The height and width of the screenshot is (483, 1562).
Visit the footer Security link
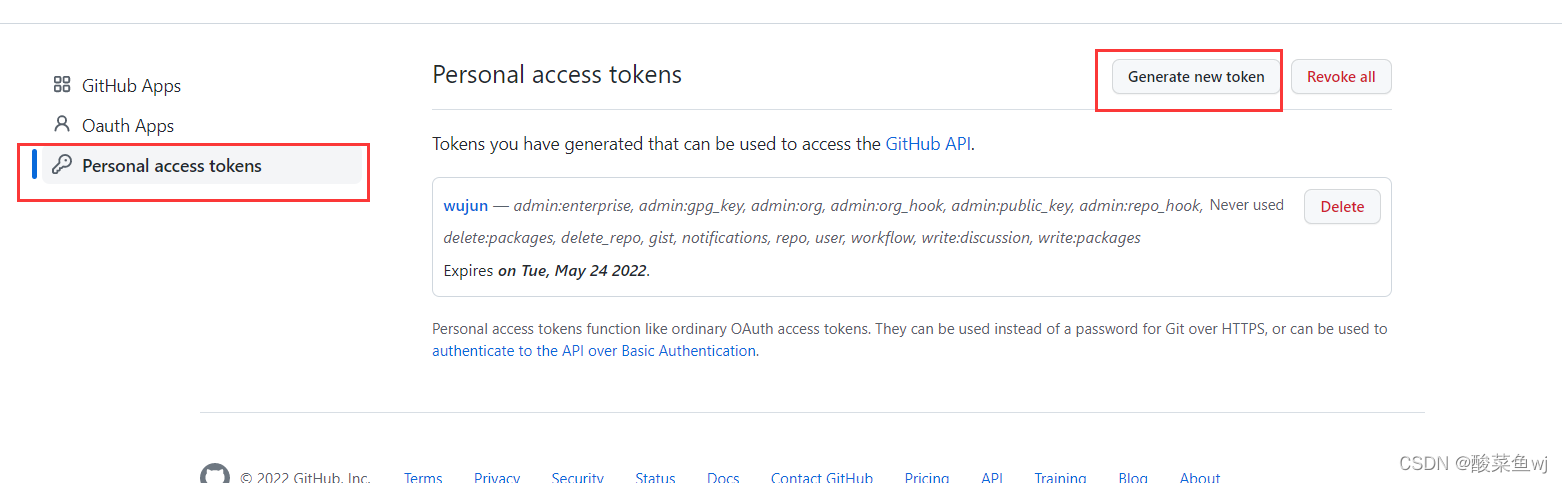click(x=578, y=478)
